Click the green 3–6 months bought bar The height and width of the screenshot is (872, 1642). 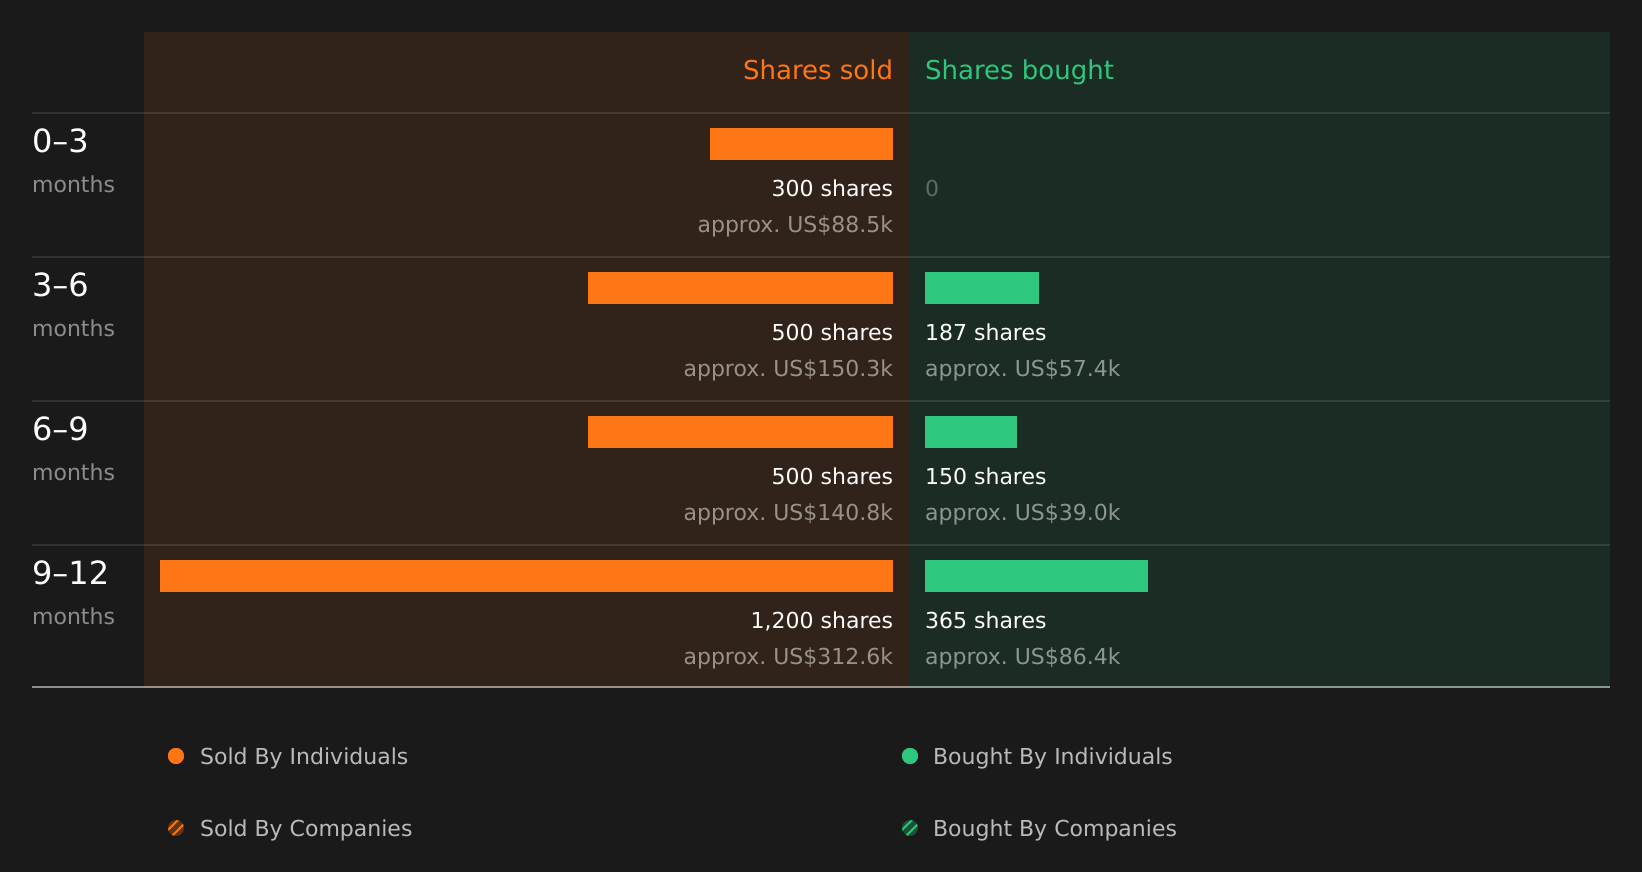tap(982, 288)
